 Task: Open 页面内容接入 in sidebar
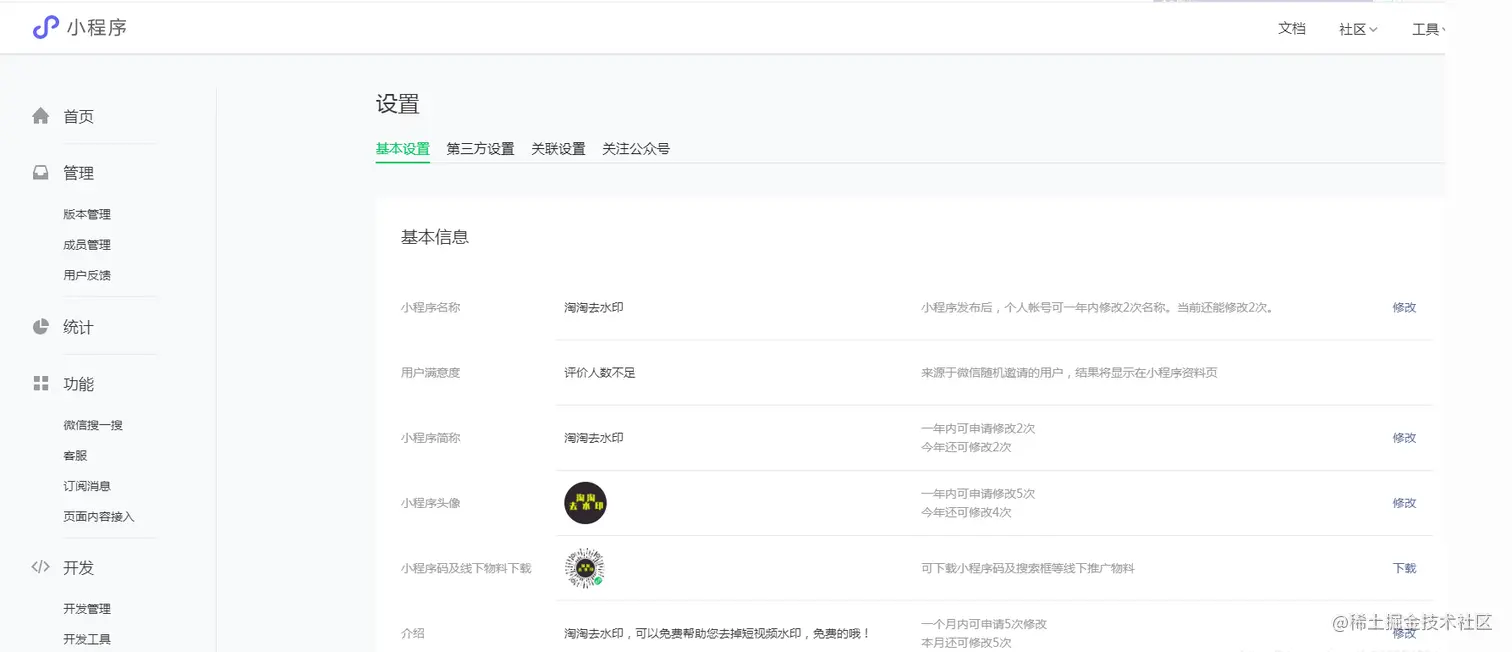(99, 517)
